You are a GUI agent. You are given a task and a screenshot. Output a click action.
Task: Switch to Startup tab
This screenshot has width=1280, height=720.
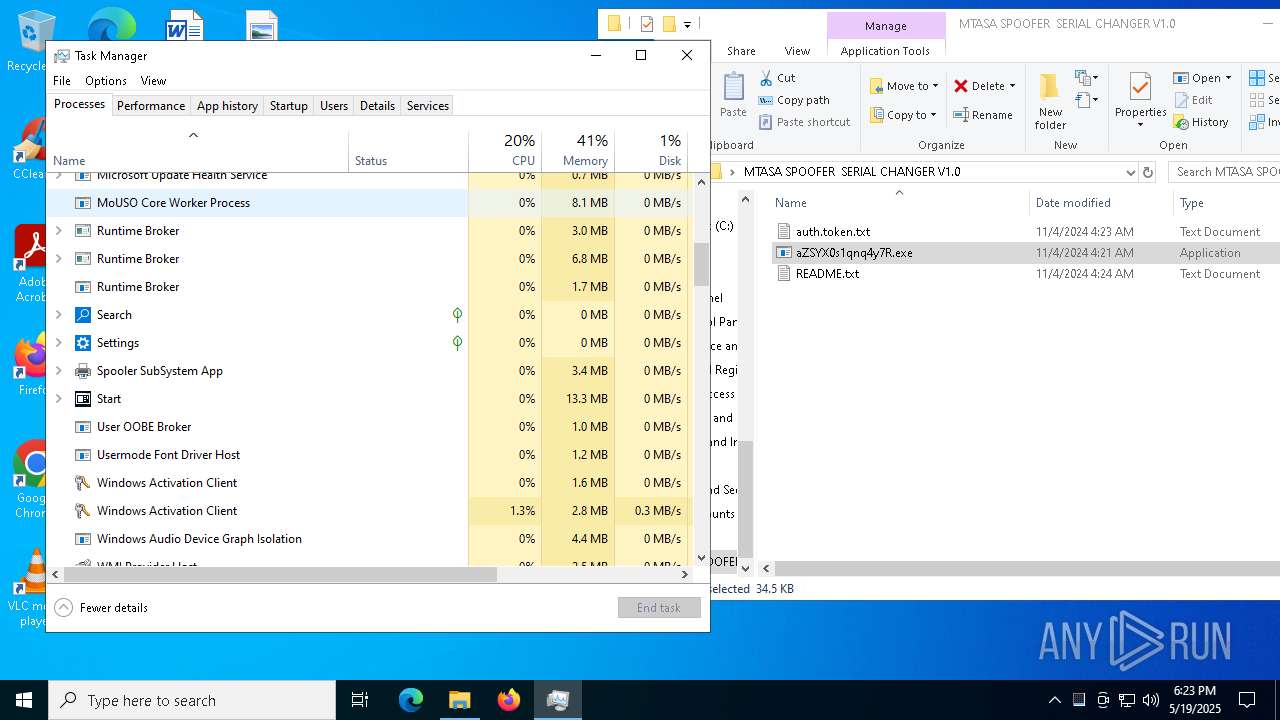(x=289, y=106)
